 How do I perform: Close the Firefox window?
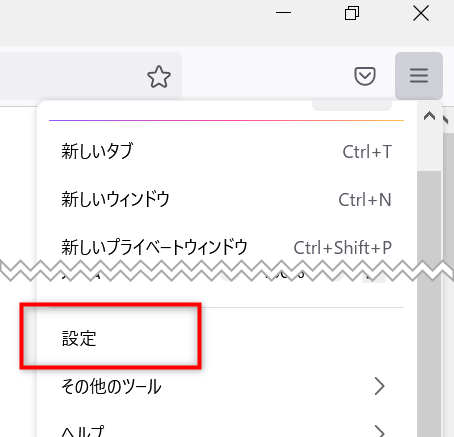pyautogui.click(x=421, y=14)
